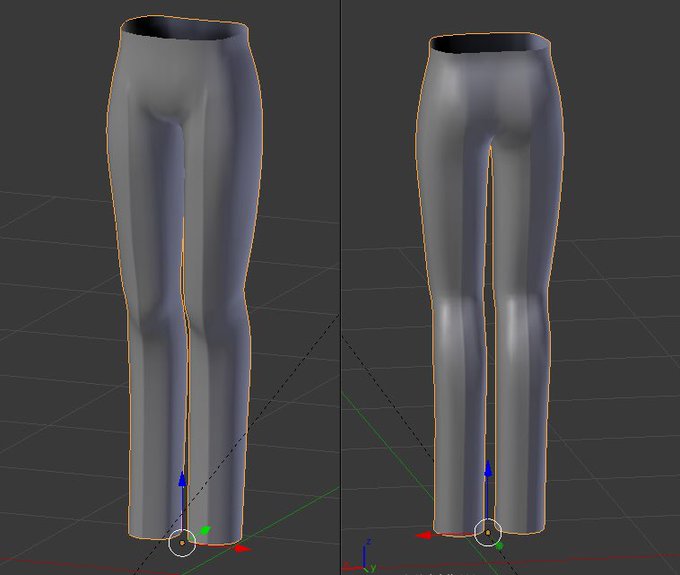The height and width of the screenshot is (575, 680).
Task: Grab the green Y-axis handle in right viewport
Action: [499, 546]
